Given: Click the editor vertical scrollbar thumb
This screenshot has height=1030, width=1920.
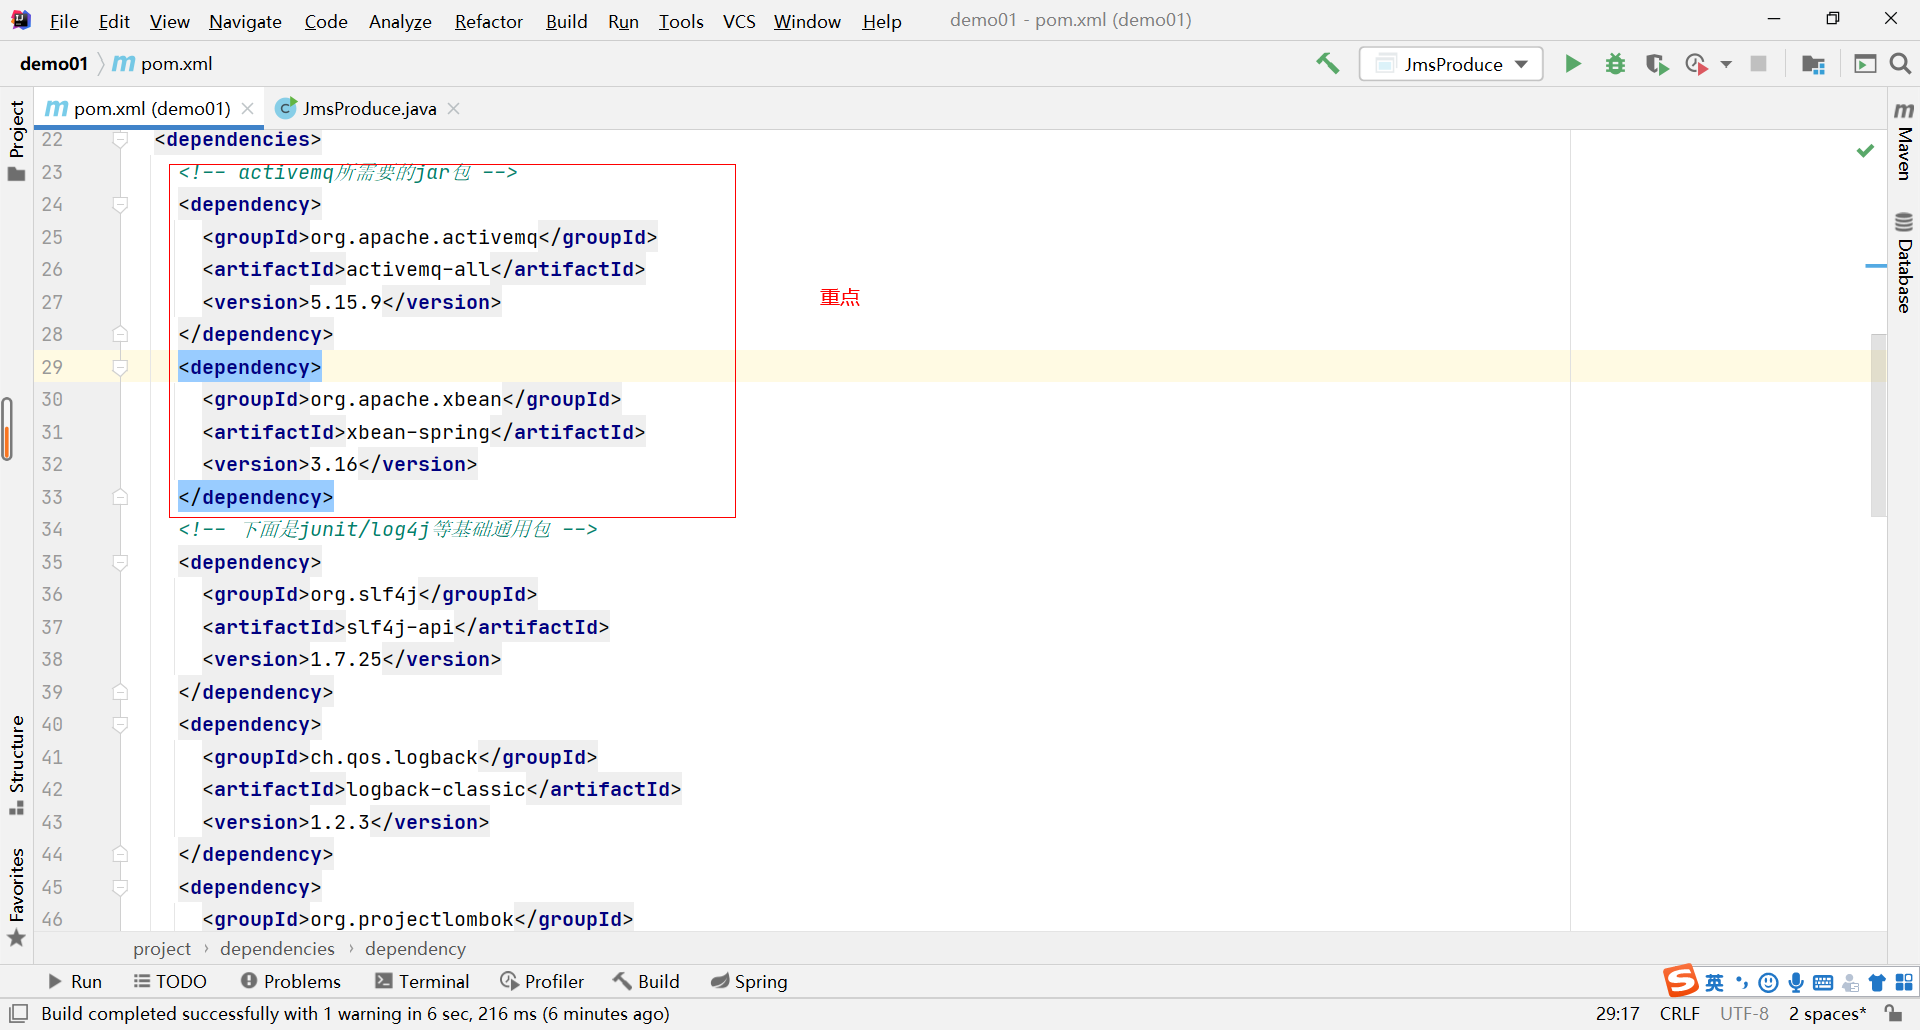Looking at the screenshot, I should 1878,425.
